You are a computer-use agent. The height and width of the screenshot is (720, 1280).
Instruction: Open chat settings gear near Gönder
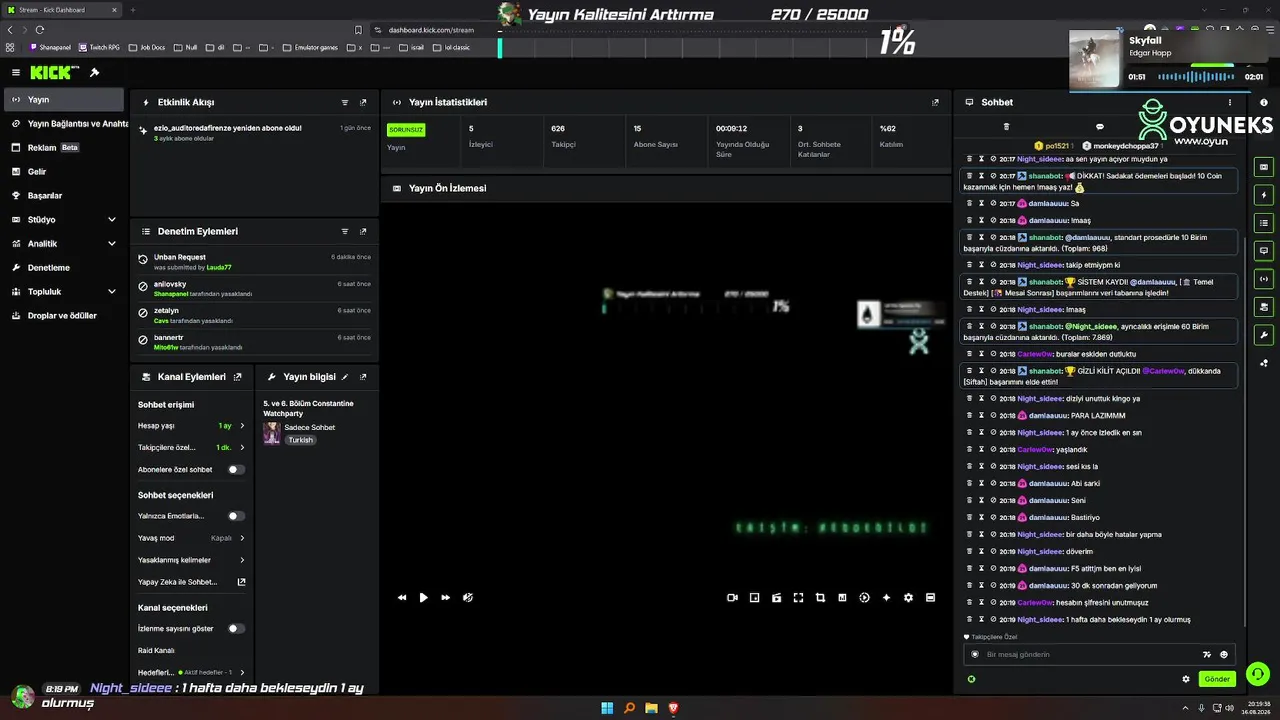tap(1186, 679)
